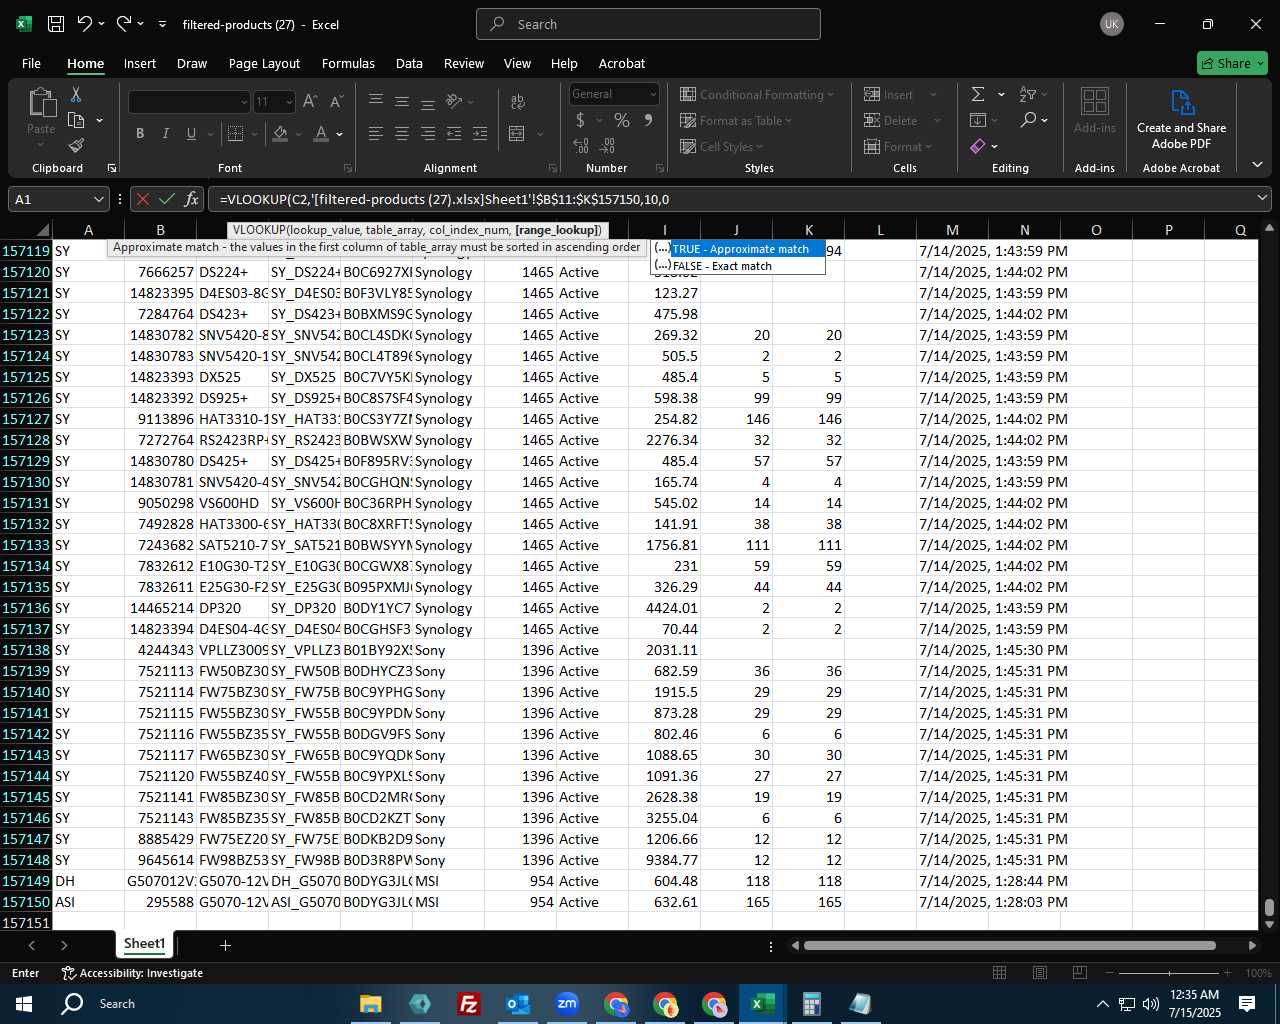Add a new sheet with plus button

pyautogui.click(x=226, y=945)
